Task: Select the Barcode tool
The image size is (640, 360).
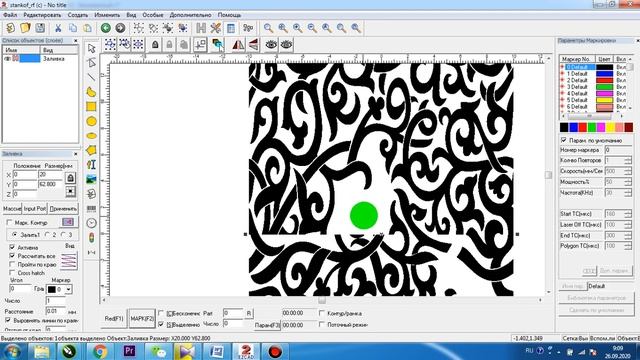Action: pos(91,209)
